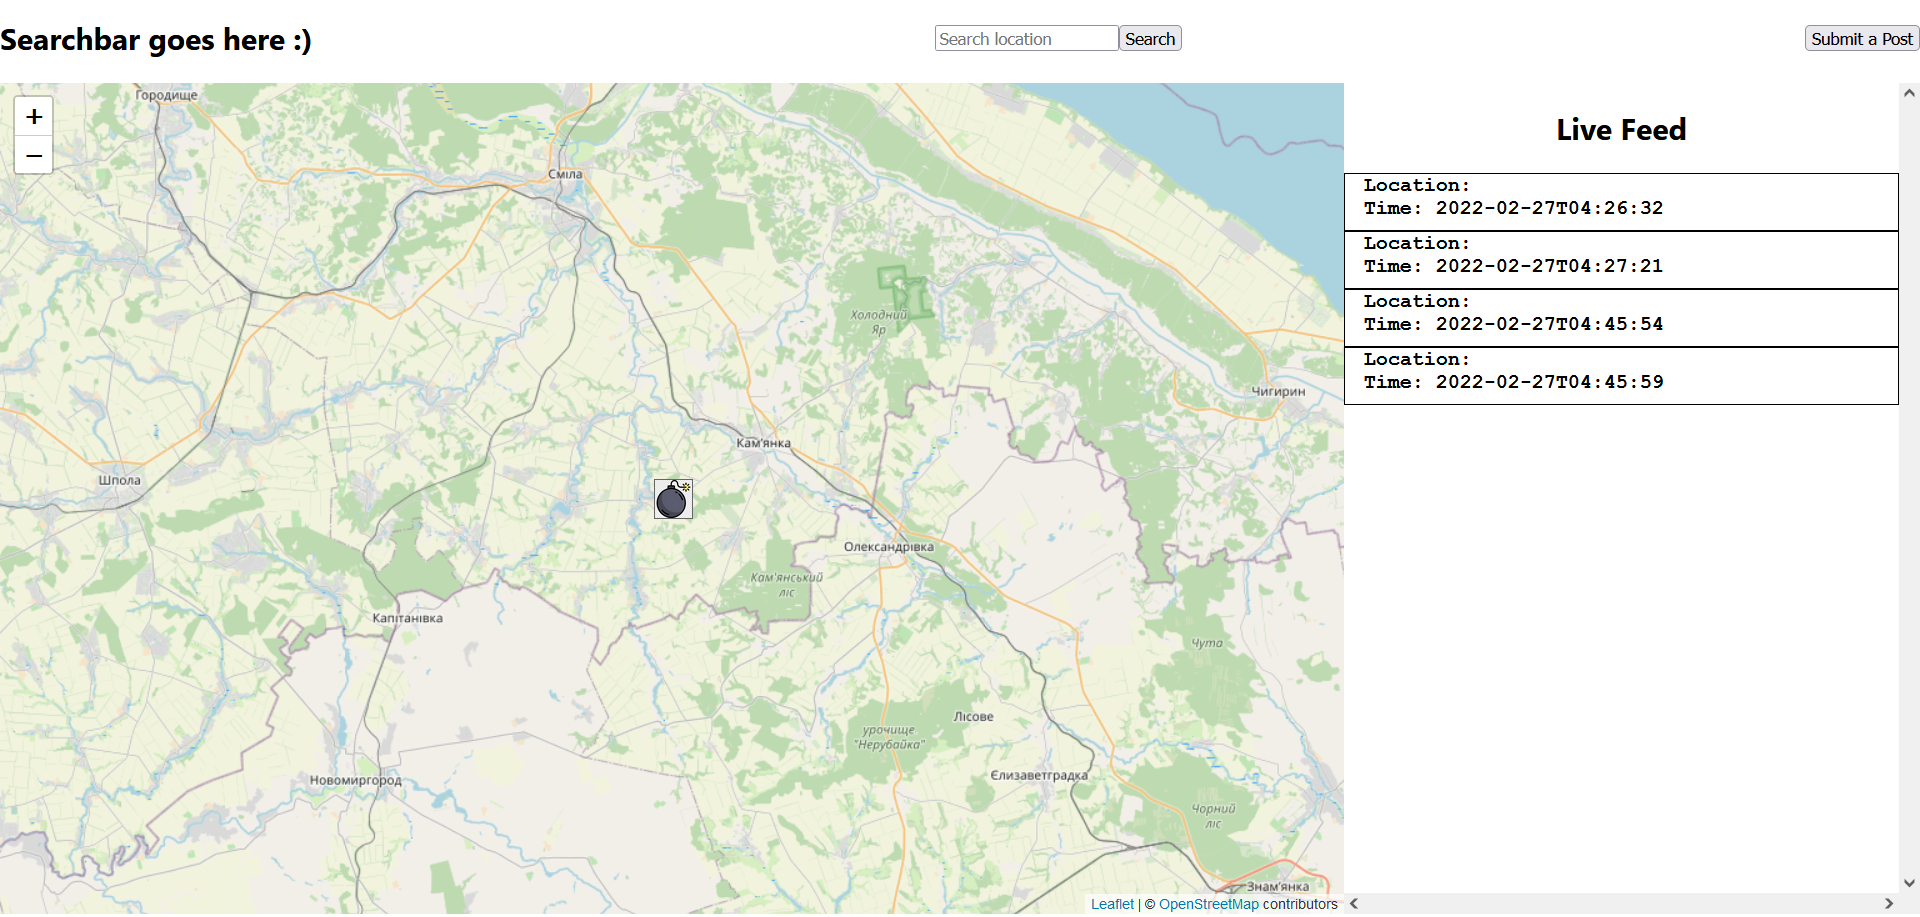The image size is (1920, 917).
Task: Click the Submit a Post button
Action: (1861, 38)
